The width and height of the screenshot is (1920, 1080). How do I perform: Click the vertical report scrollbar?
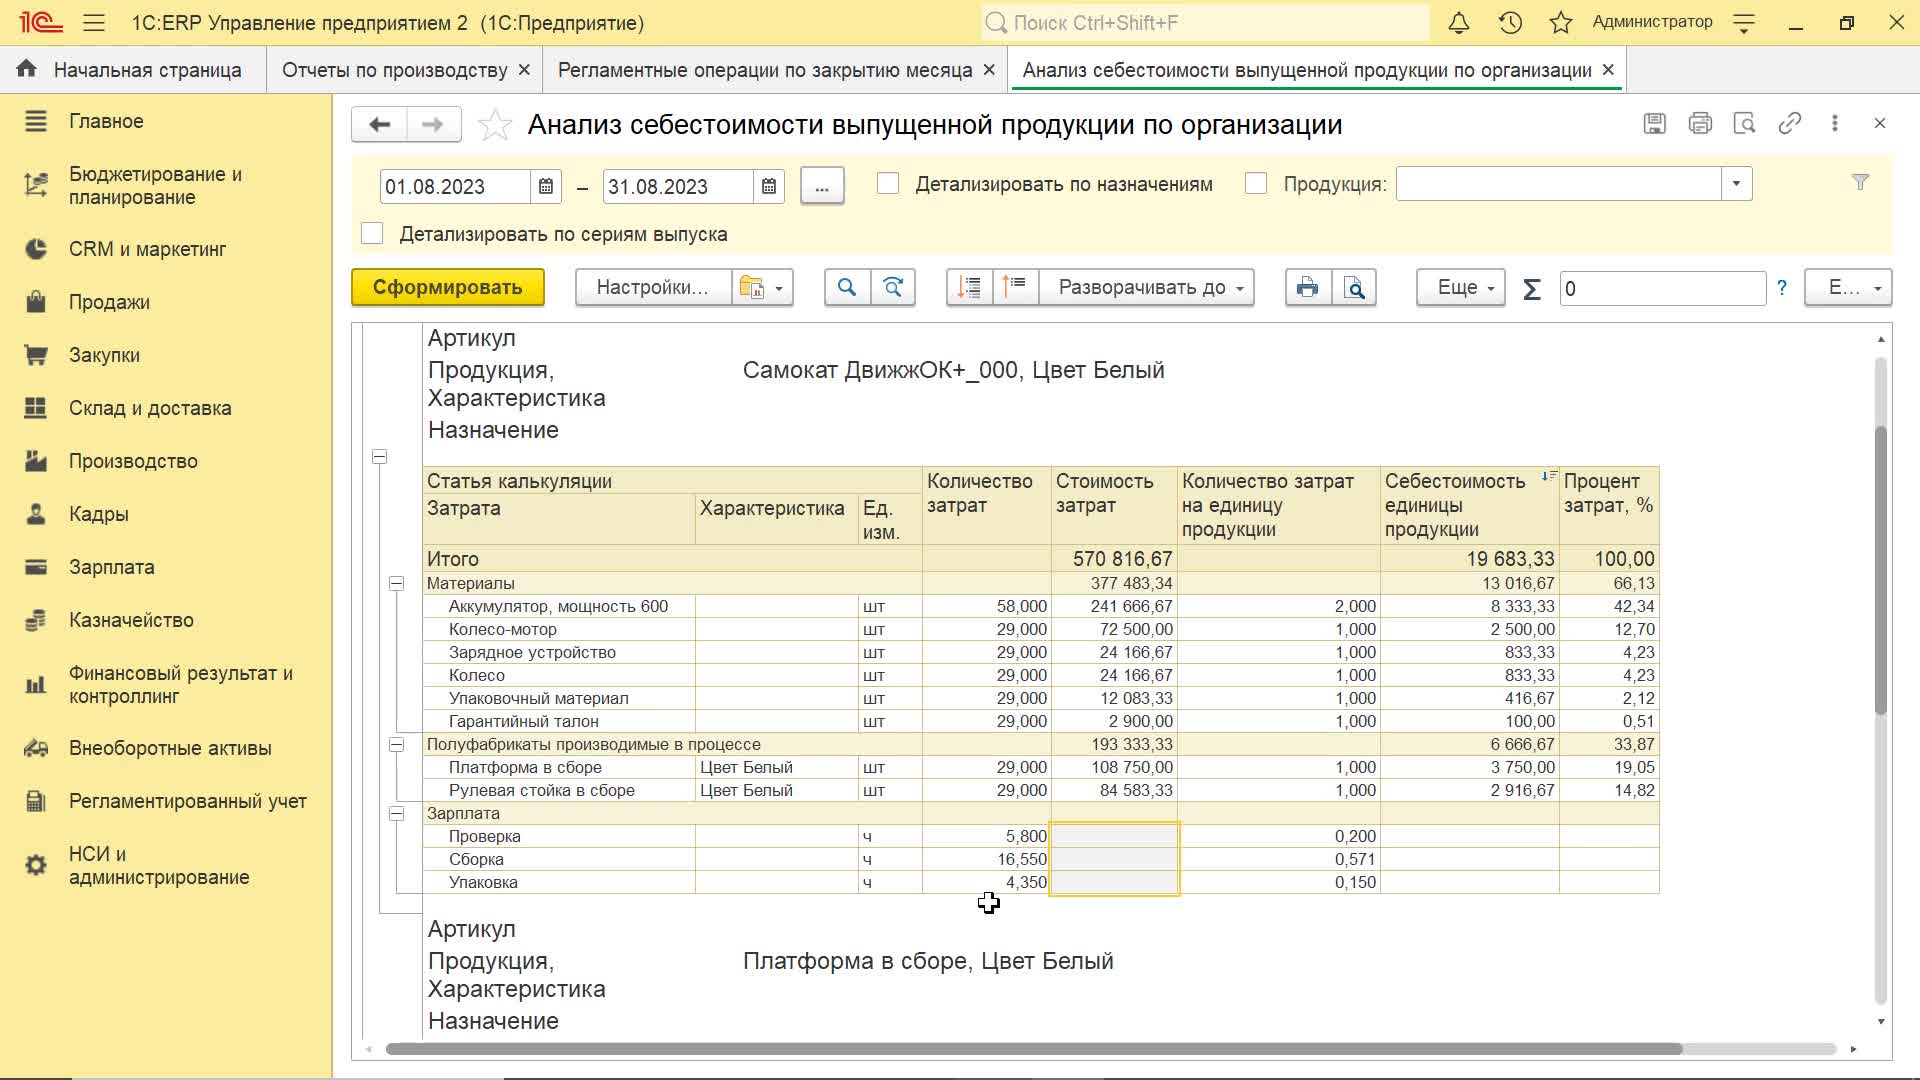pos(1881,570)
